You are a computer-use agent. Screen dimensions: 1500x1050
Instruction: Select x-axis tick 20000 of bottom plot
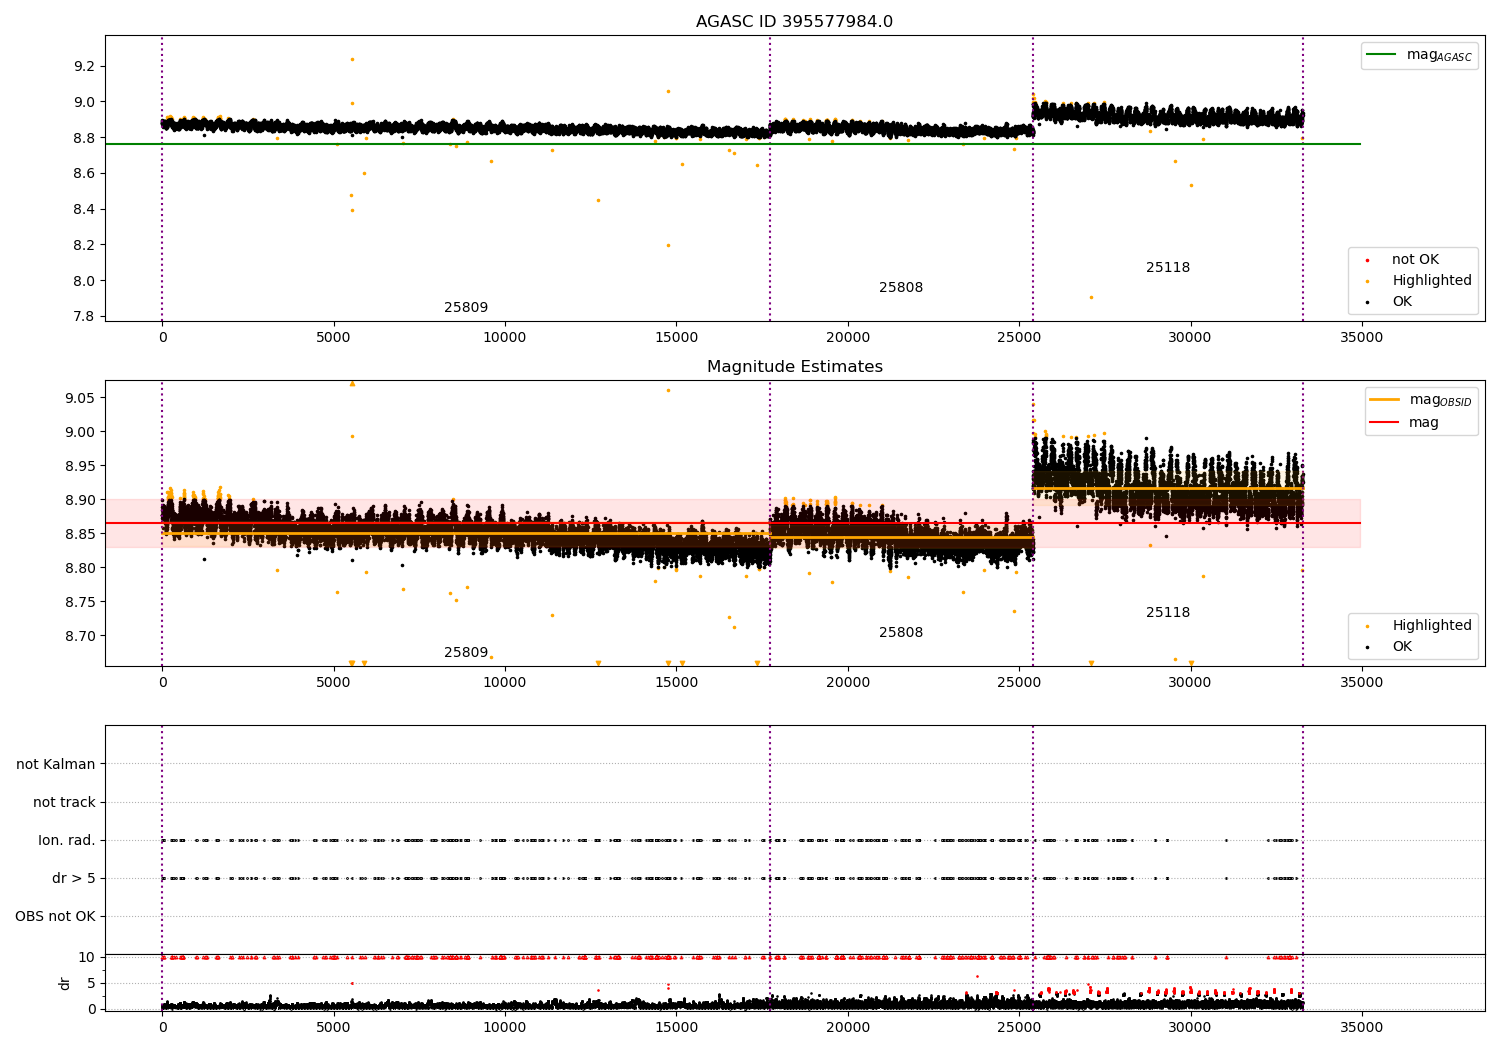[848, 1027]
